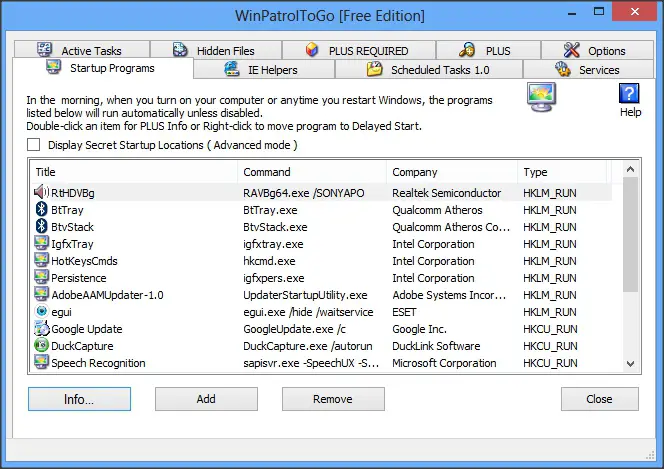The height and width of the screenshot is (469, 664).
Task: Sort list by the Company column header
Action: tap(452, 172)
